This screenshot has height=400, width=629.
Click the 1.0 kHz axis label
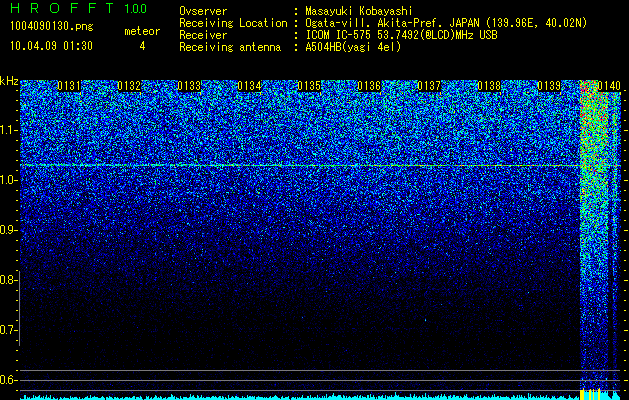(x=8, y=180)
